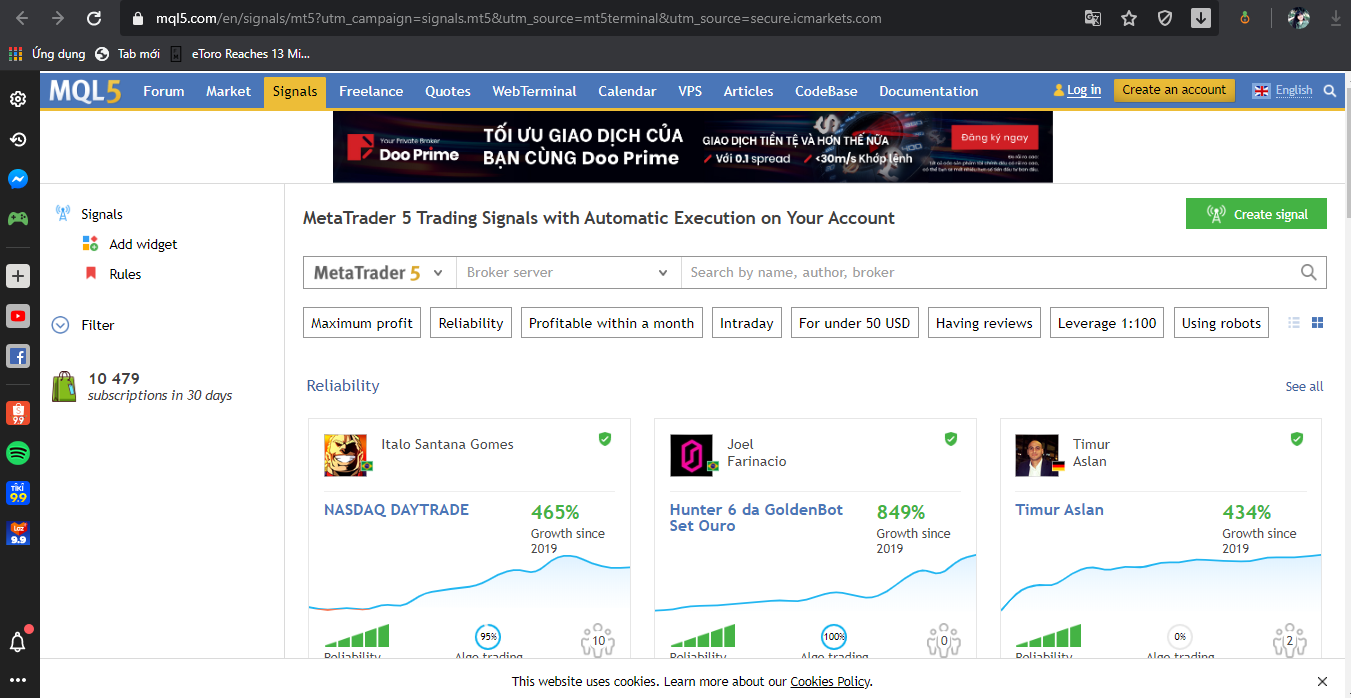Open the Forum tab
1351x698 pixels.
click(164, 91)
